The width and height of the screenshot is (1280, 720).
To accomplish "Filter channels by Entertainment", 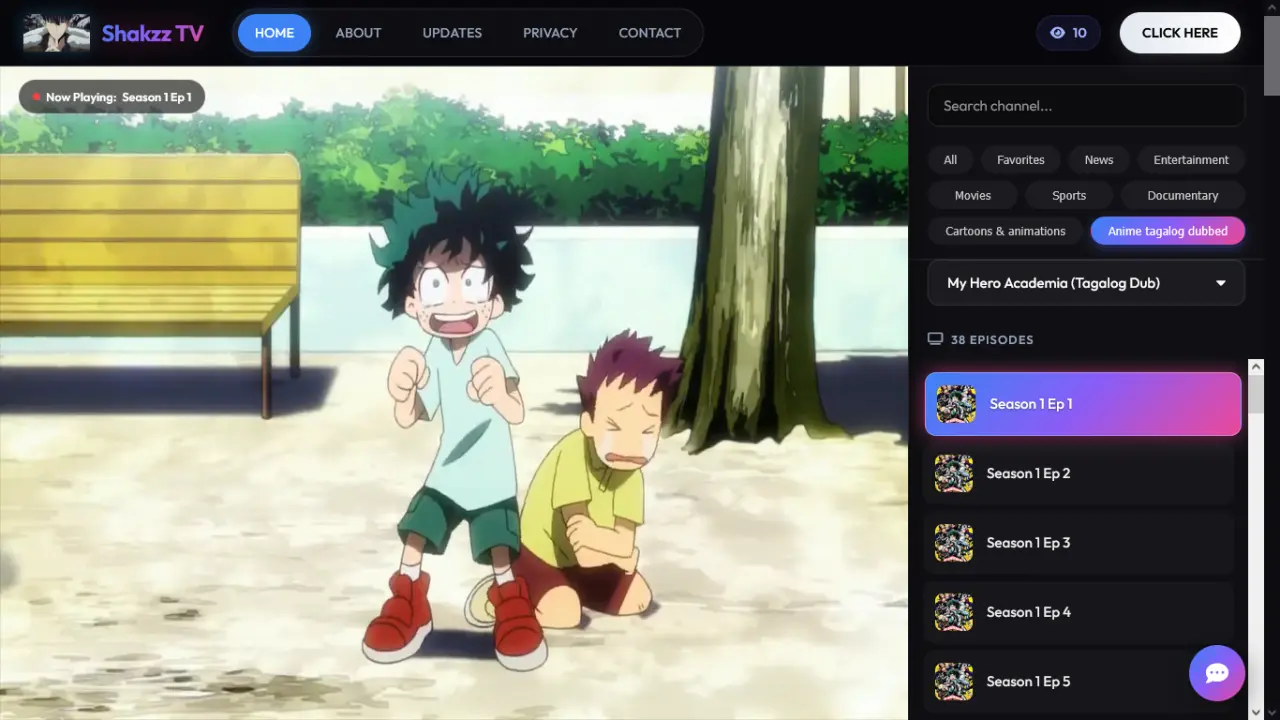I will [x=1191, y=160].
